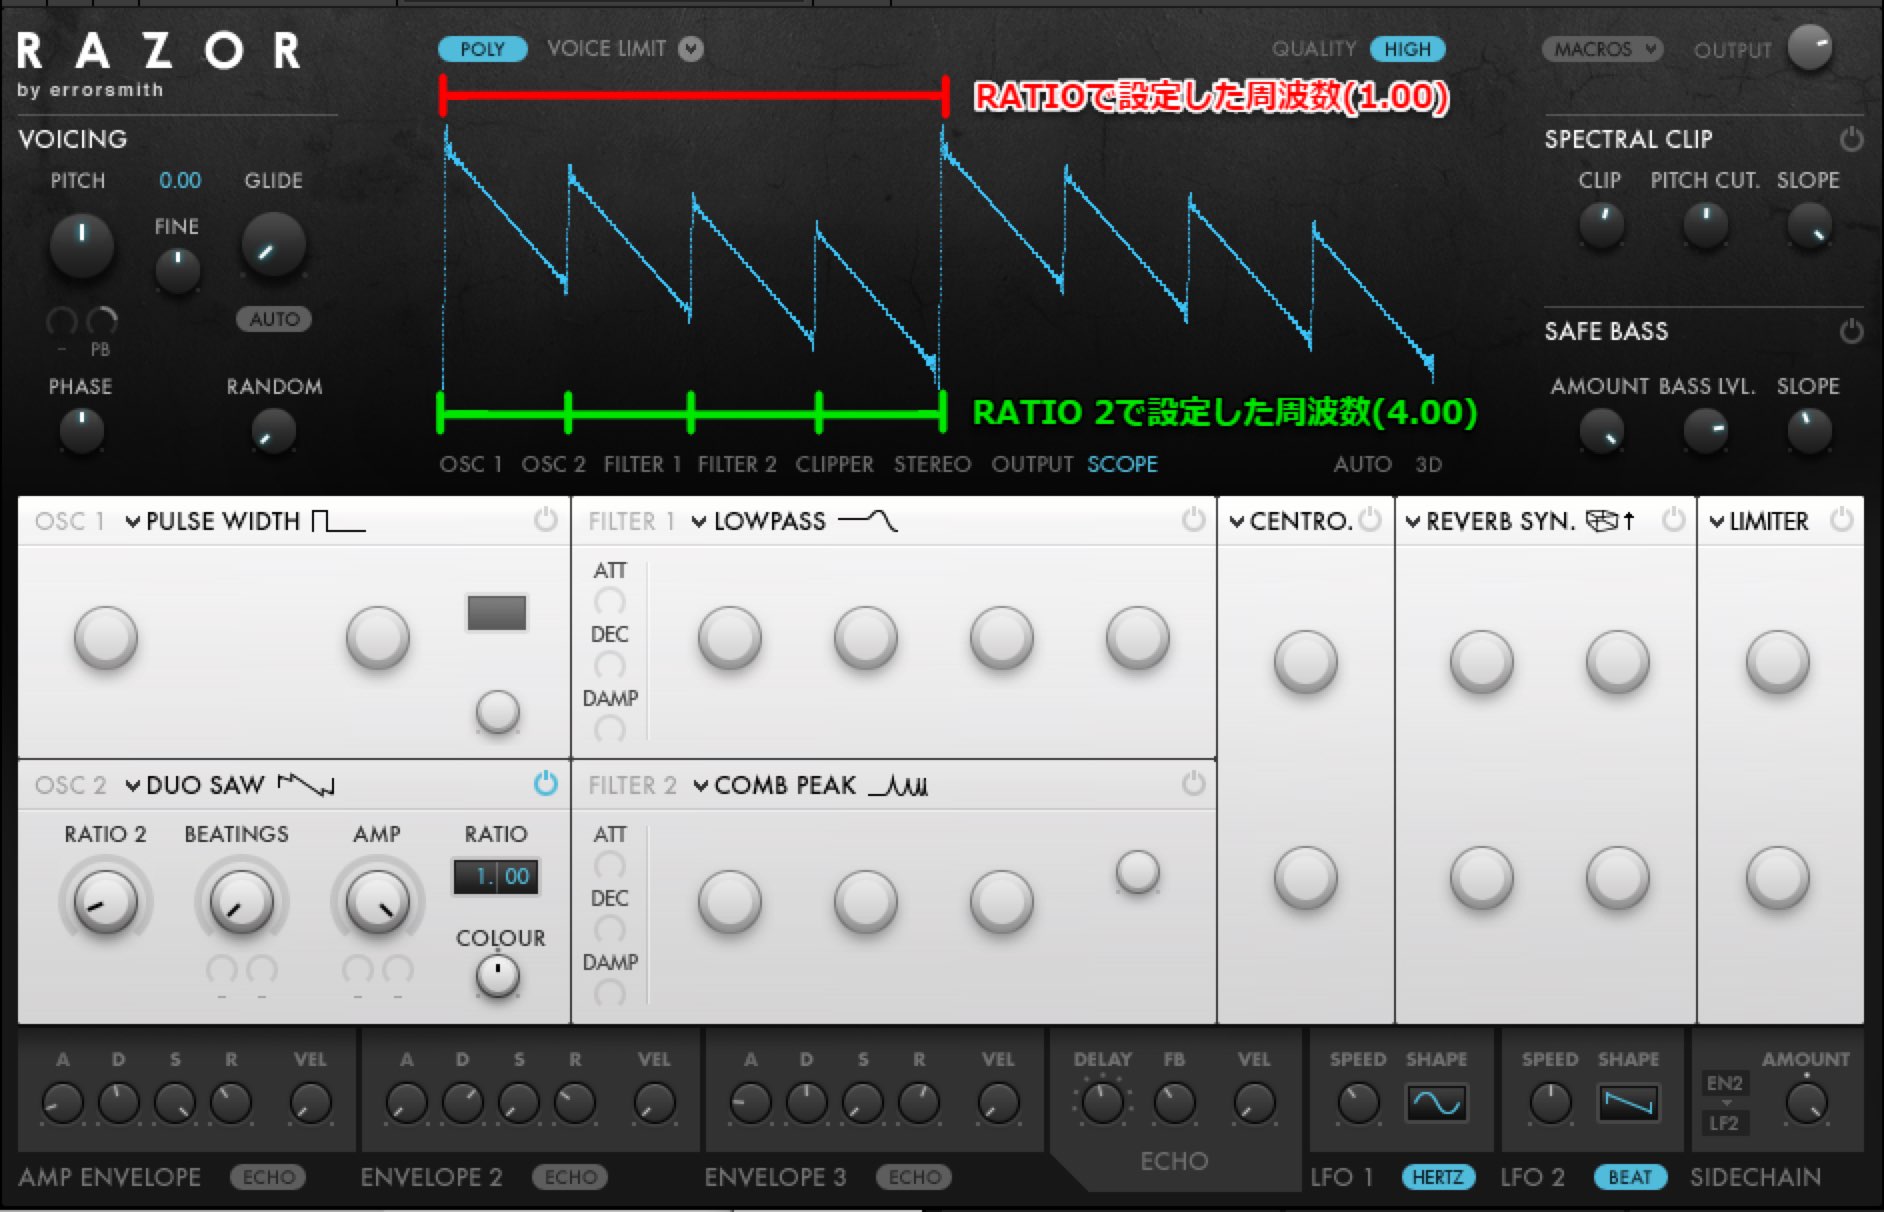1884x1212 pixels.
Task: Click the Spectral Clip CLIP knob
Action: [x=1601, y=225]
